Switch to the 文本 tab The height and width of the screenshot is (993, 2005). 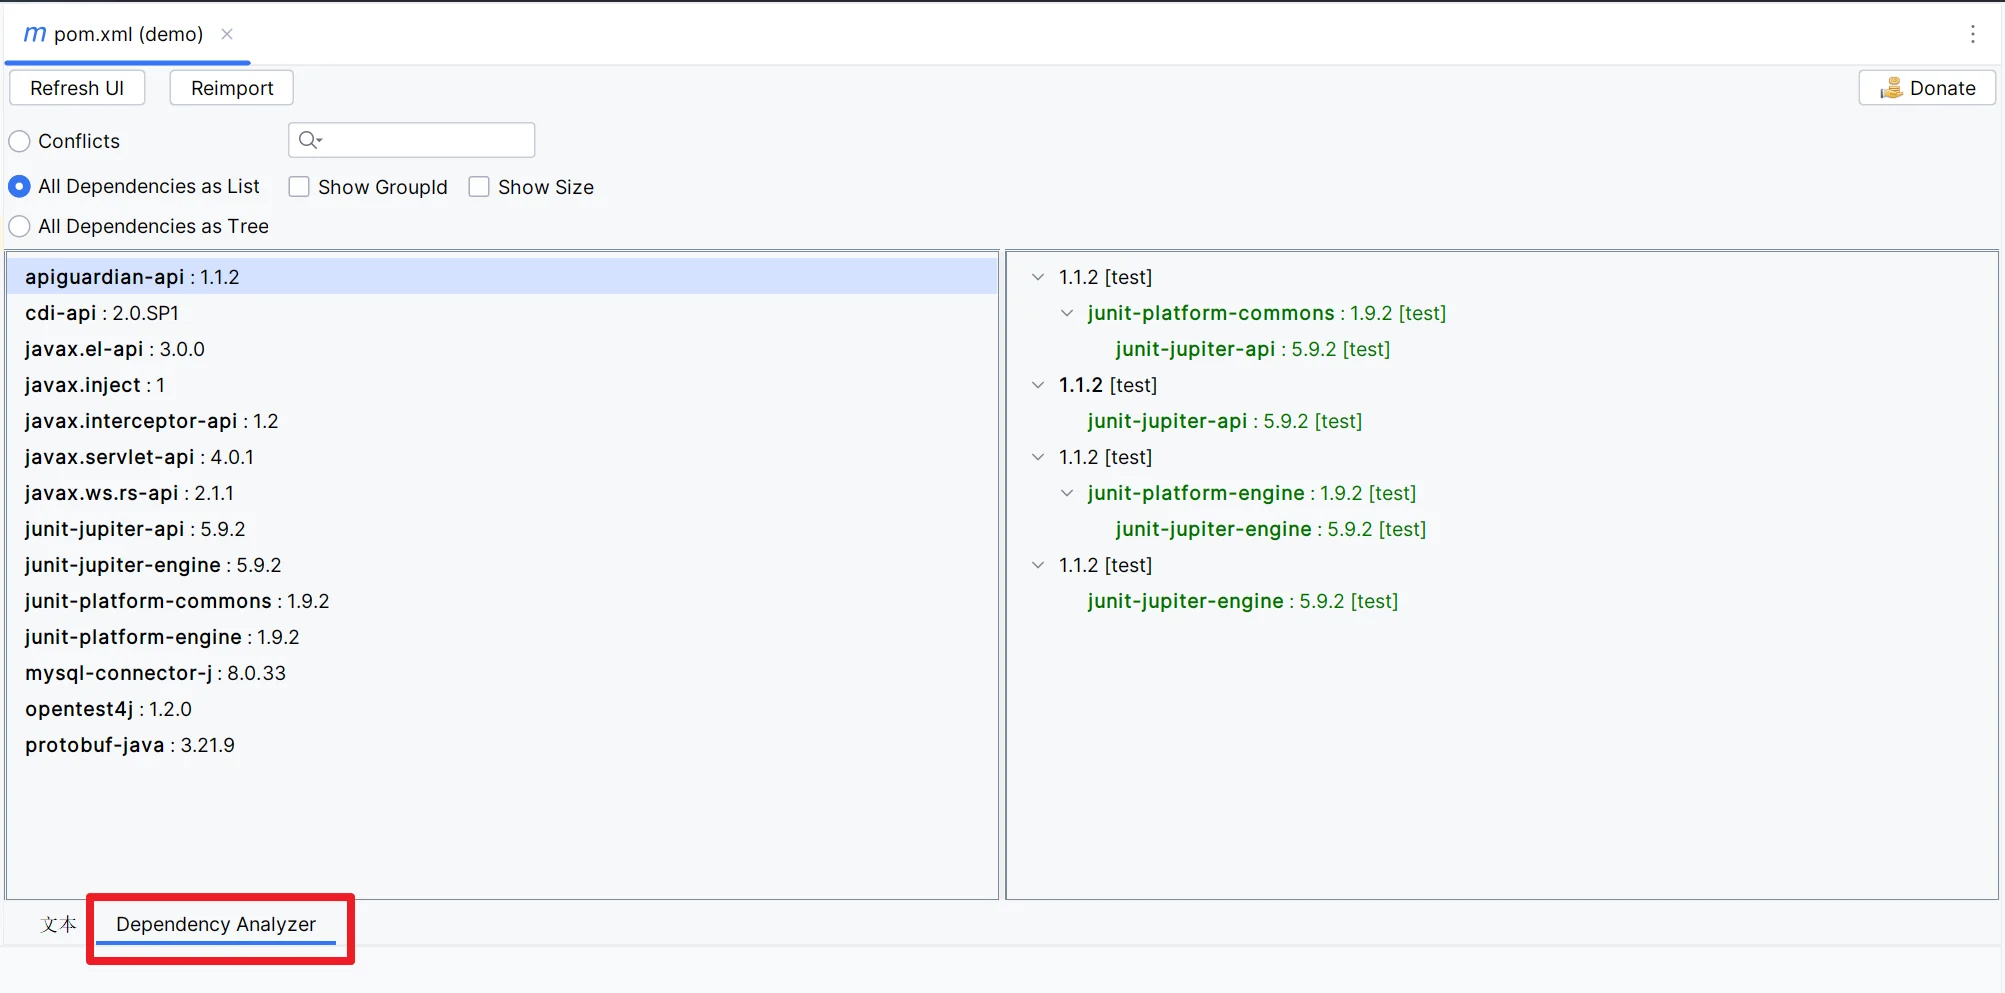(x=58, y=924)
